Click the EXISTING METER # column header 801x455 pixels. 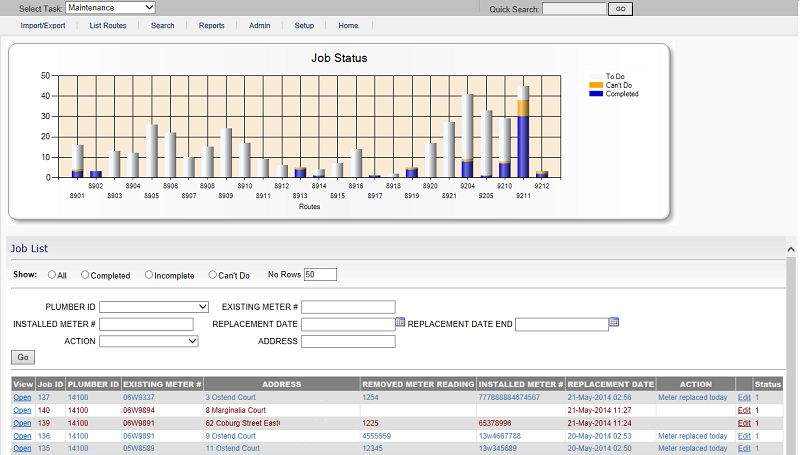pos(162,384)
